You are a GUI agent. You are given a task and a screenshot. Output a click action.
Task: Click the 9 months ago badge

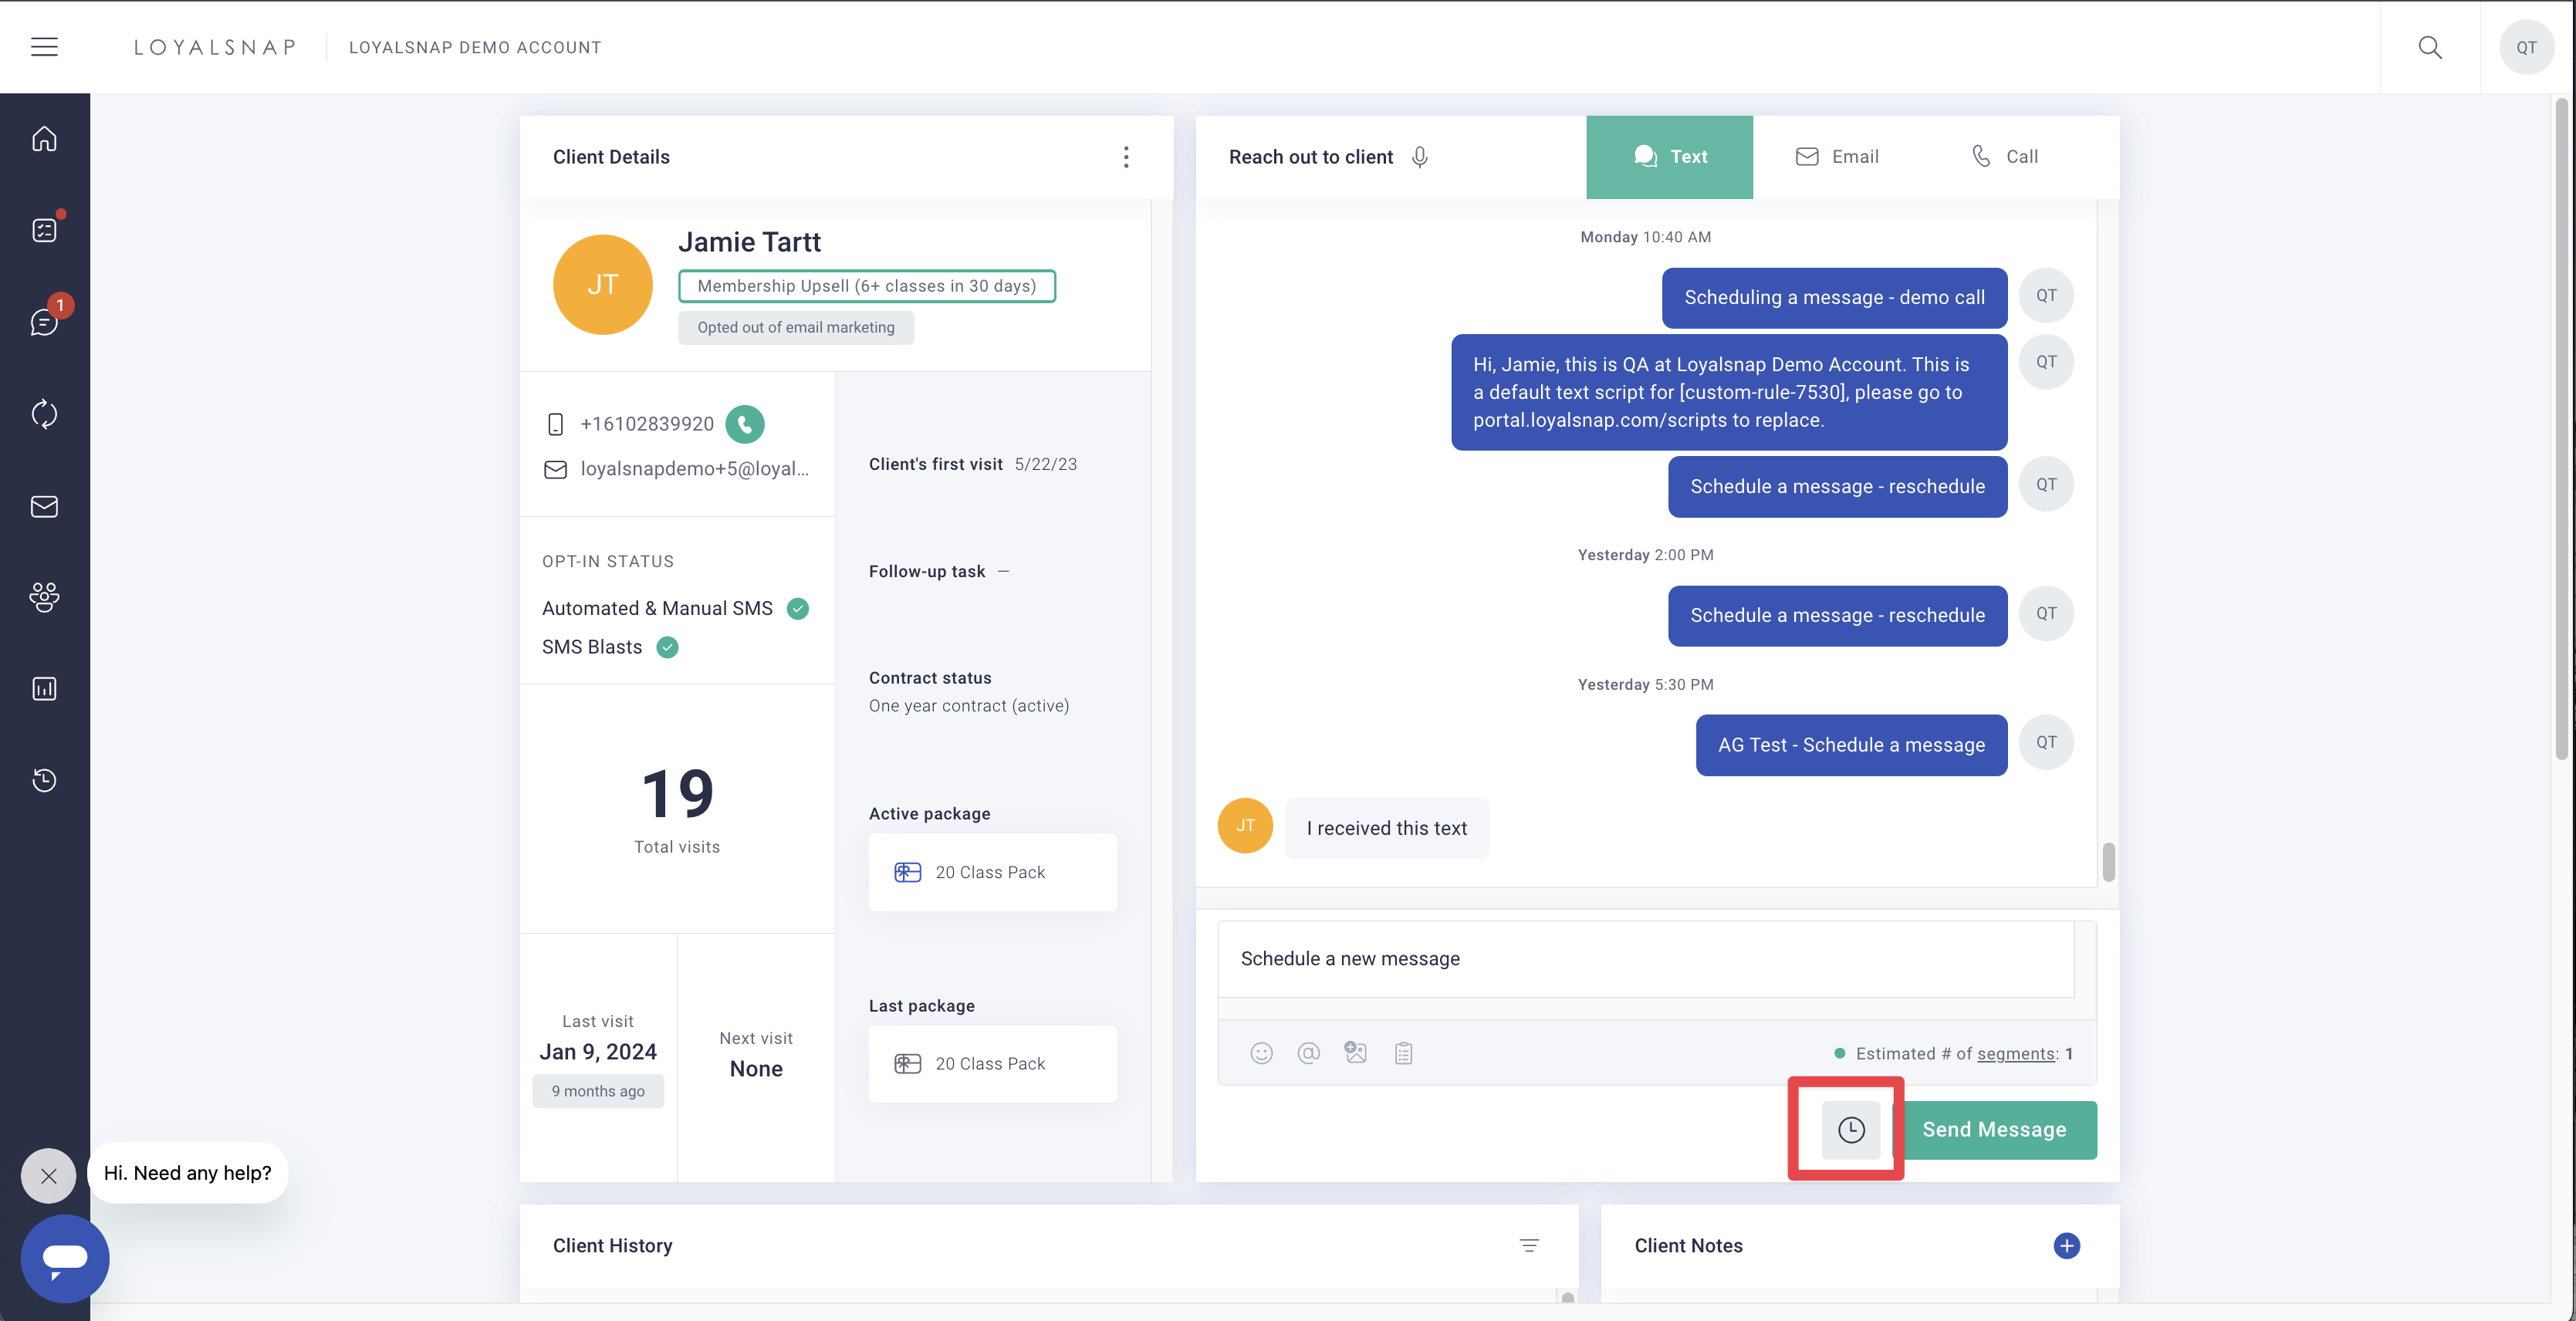pos(598,1091)
